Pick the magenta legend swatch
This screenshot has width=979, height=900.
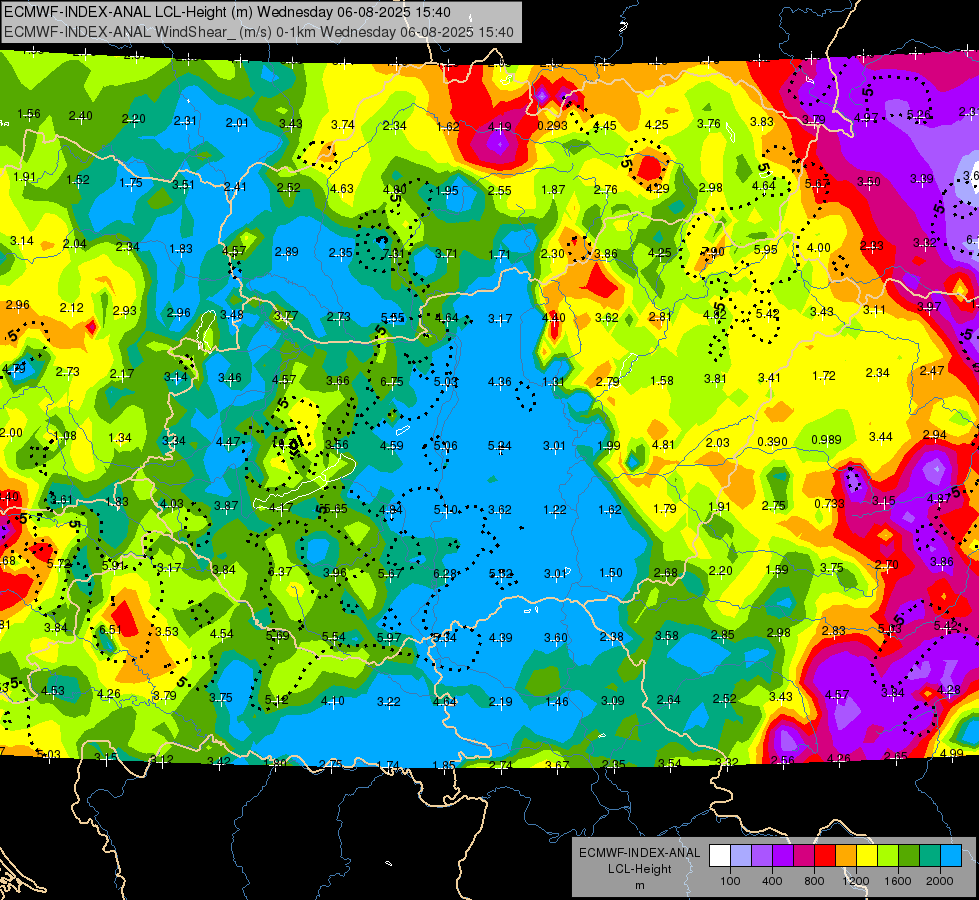click(x=804, y=856)
